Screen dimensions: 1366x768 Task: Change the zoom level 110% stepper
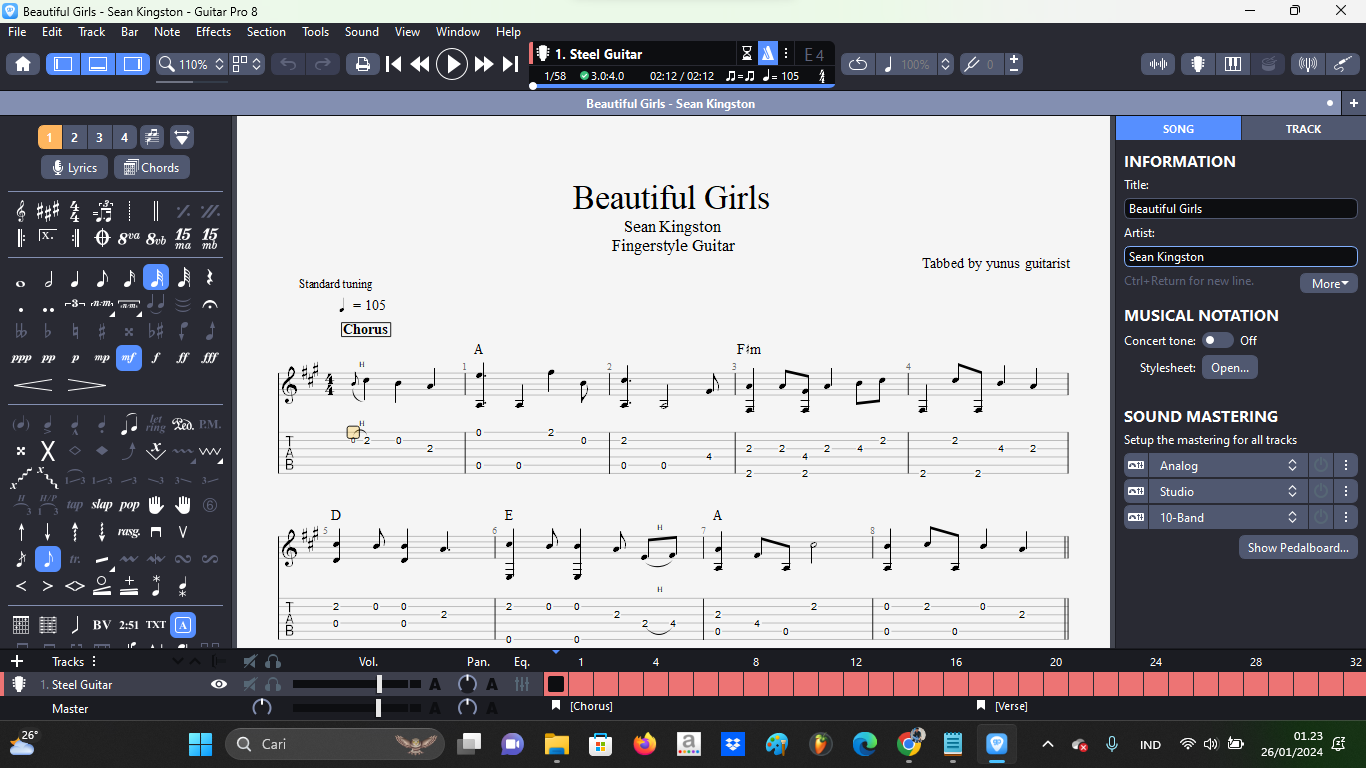(219, 64)
